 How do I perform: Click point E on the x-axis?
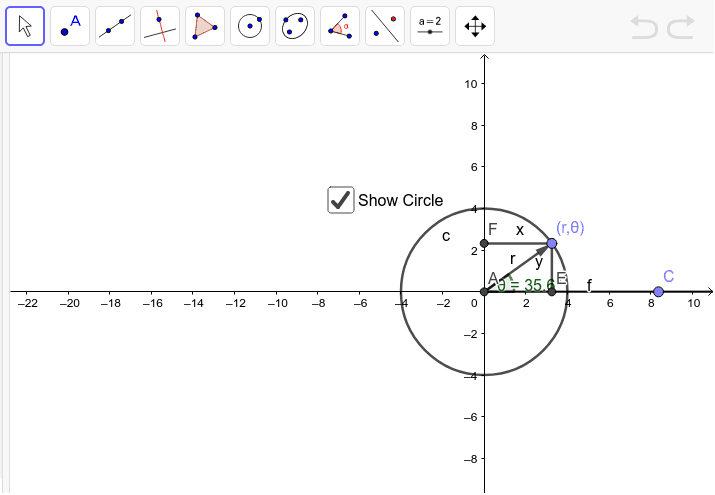click(552, 292)
